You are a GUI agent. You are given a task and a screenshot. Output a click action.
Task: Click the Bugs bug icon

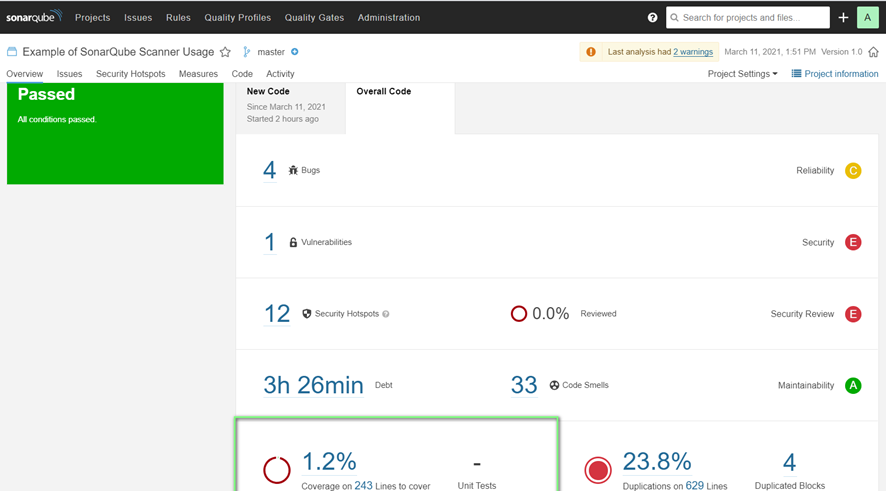pos(293,170)
